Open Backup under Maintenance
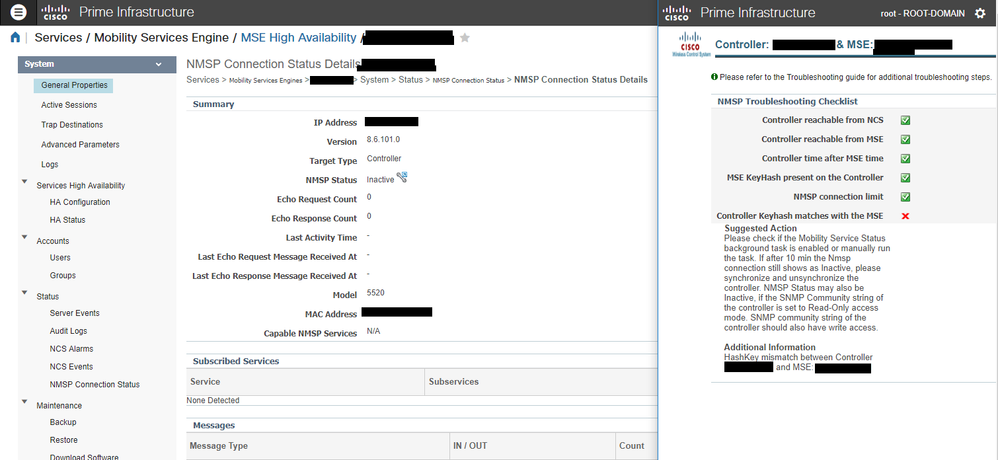This screenshot has width=998, height=460. [x=63, y=422]
